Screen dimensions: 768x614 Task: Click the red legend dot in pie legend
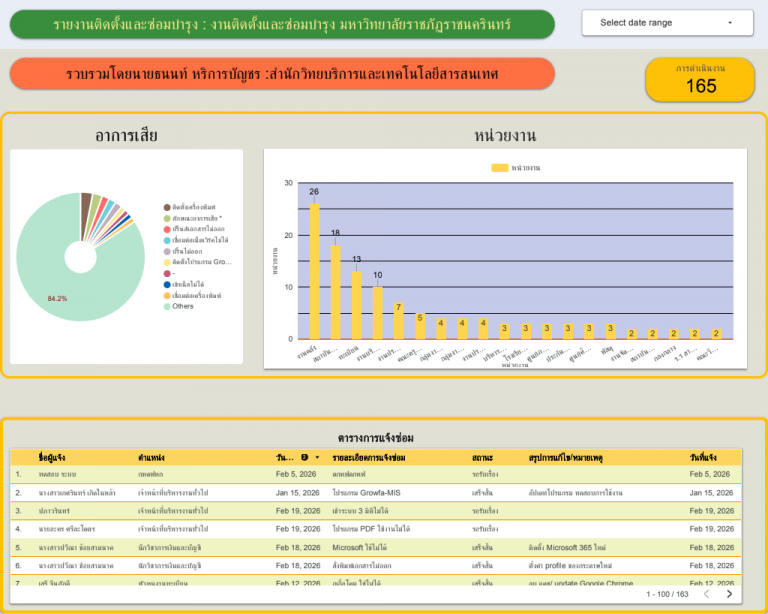click(x=167, y=229)
